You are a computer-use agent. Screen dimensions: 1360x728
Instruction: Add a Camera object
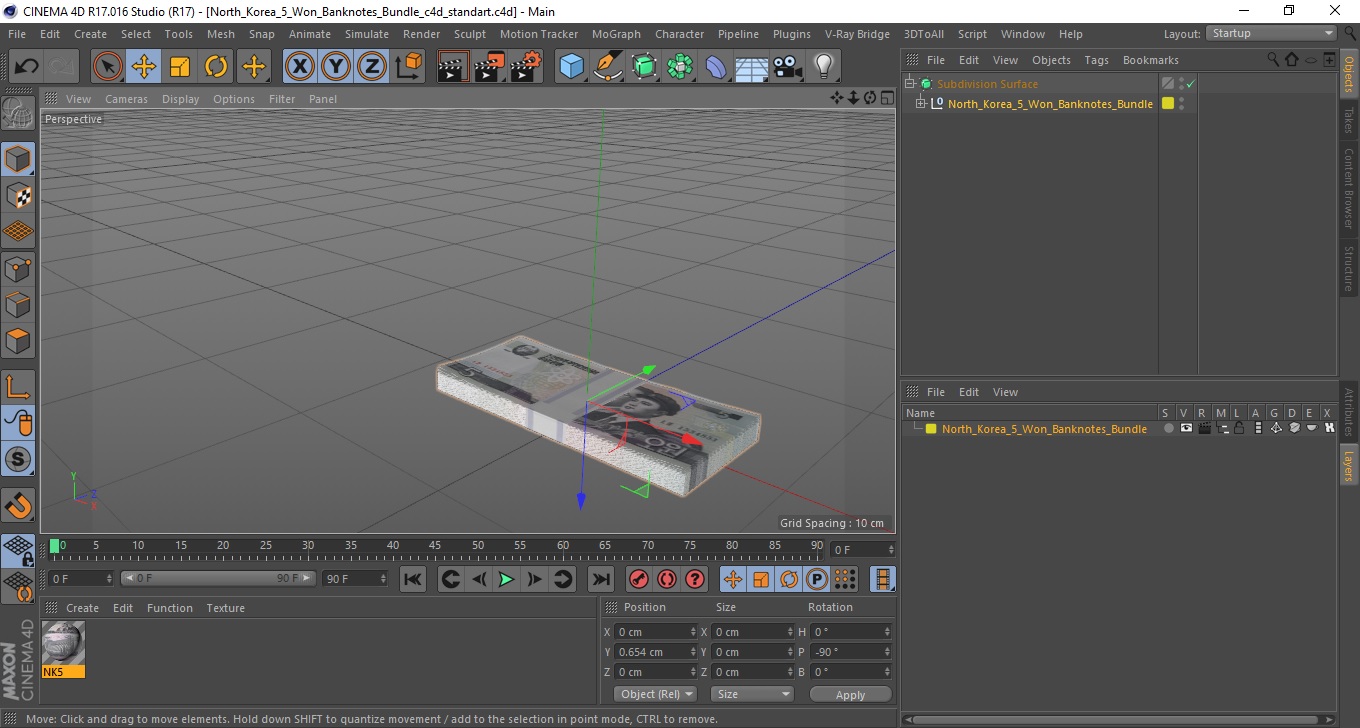(788, 67)
